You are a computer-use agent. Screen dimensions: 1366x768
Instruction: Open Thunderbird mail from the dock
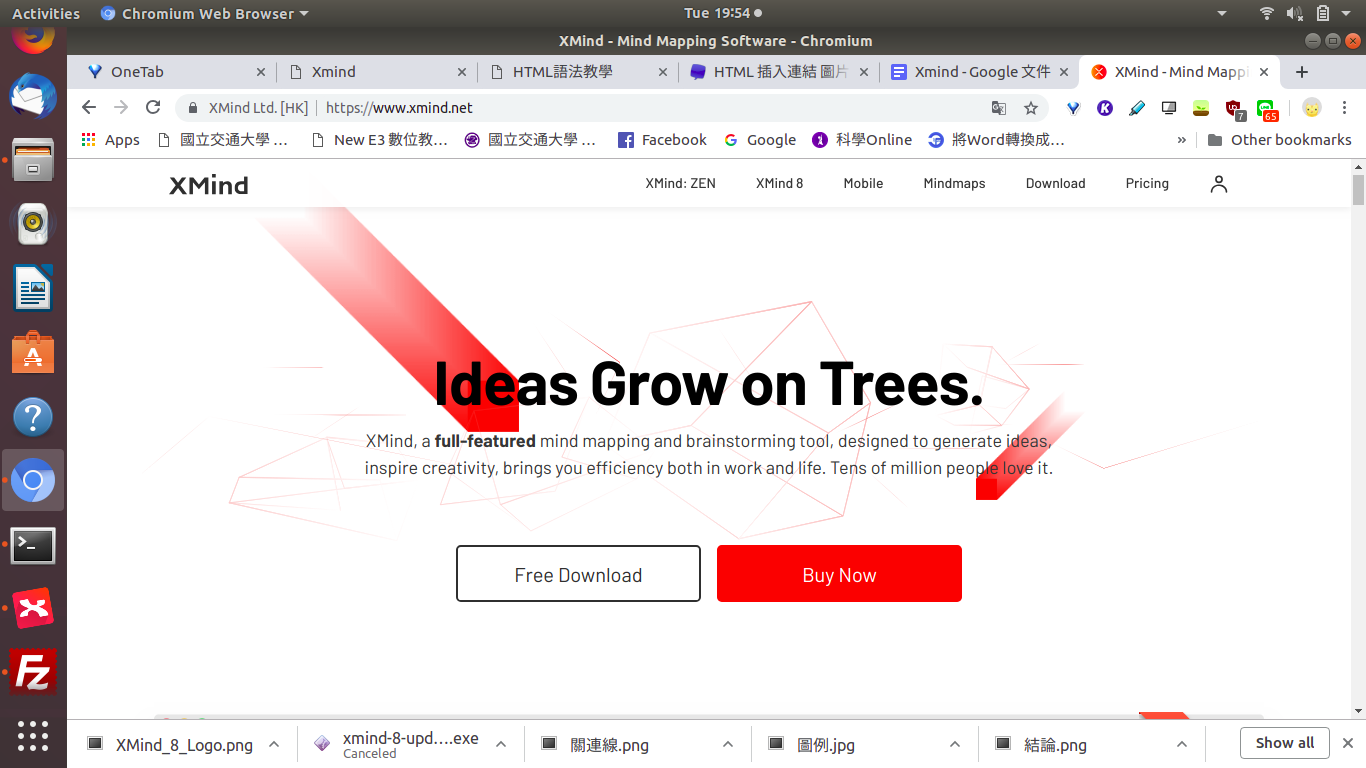pyautogui.click(x=33, y=97)
